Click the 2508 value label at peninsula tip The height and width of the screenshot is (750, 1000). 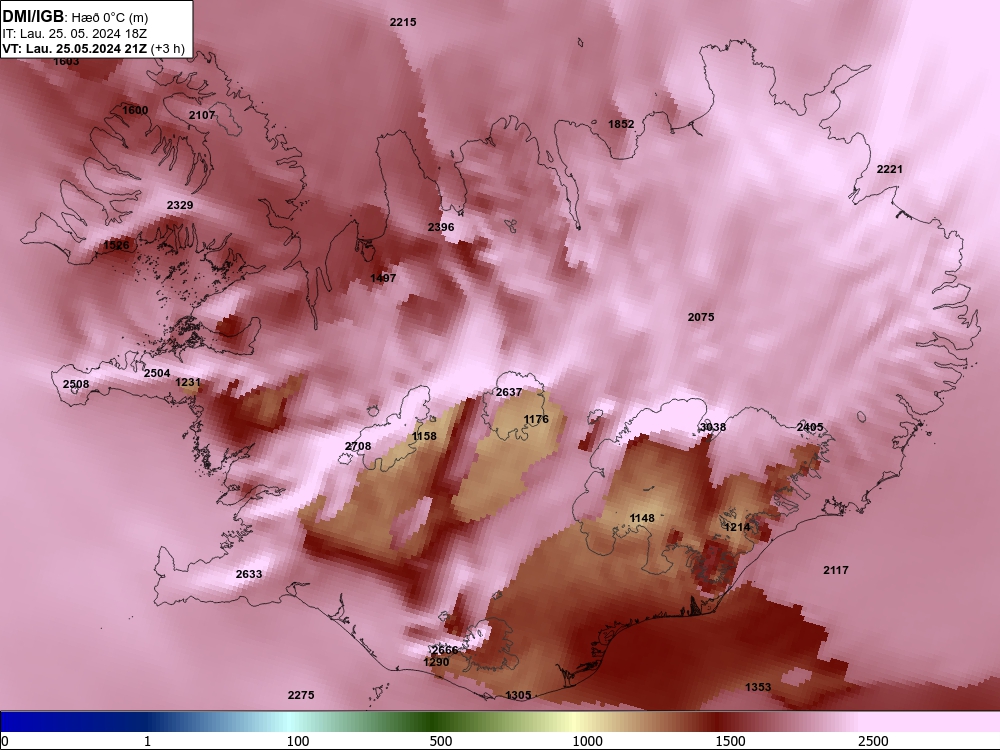click(x=76, y=385)
